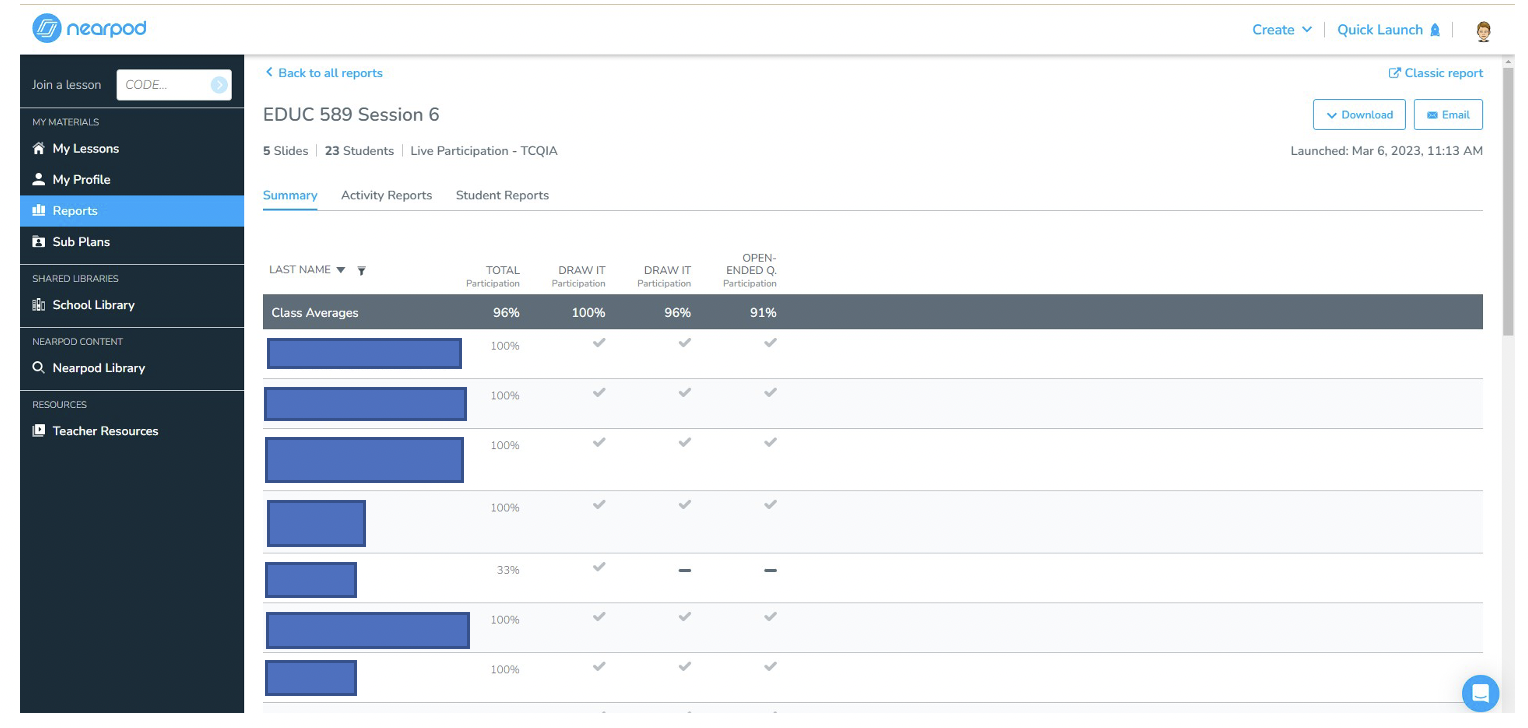This screenshot has height=728, width=1528.
Task: Click the Nearpod Library search icon
Action: tap(39, 368)
